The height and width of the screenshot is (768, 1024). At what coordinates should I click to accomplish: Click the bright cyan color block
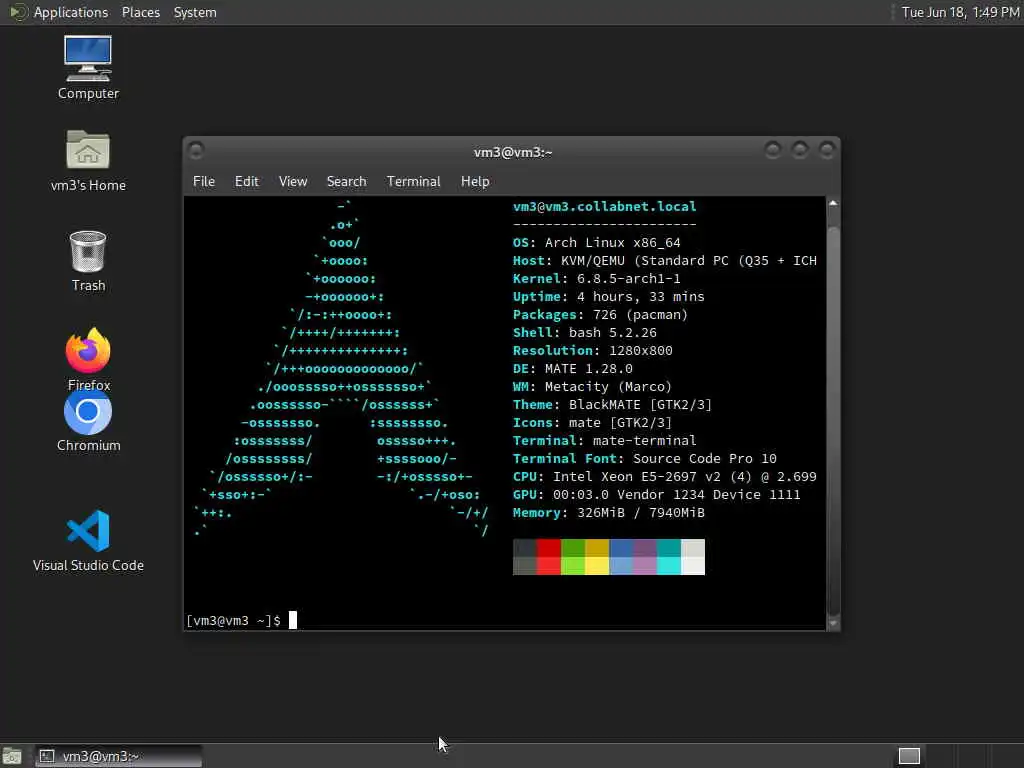tap(669, 566)
